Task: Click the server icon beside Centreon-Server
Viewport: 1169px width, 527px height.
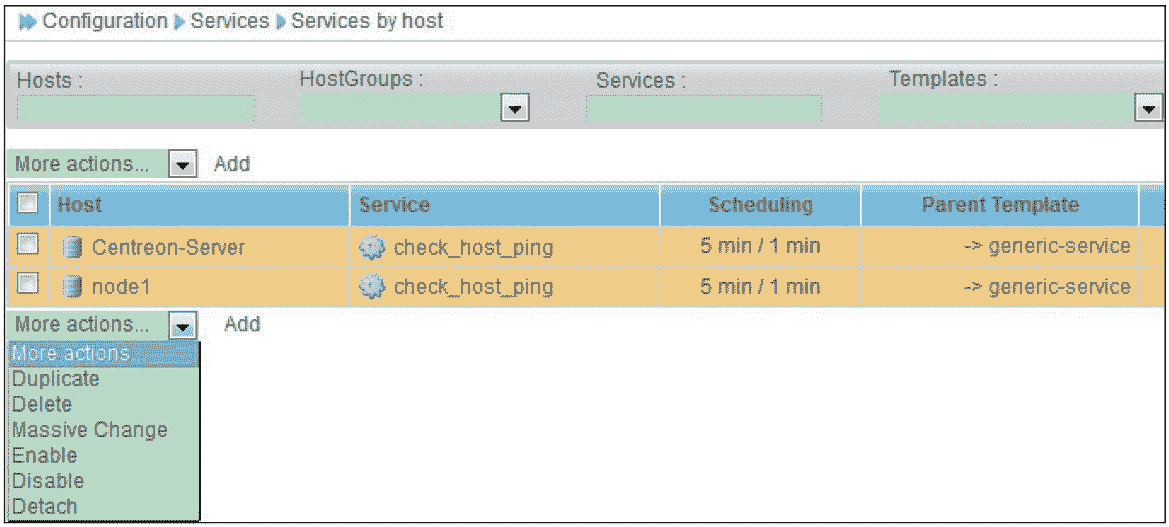Action: [72, 247]
